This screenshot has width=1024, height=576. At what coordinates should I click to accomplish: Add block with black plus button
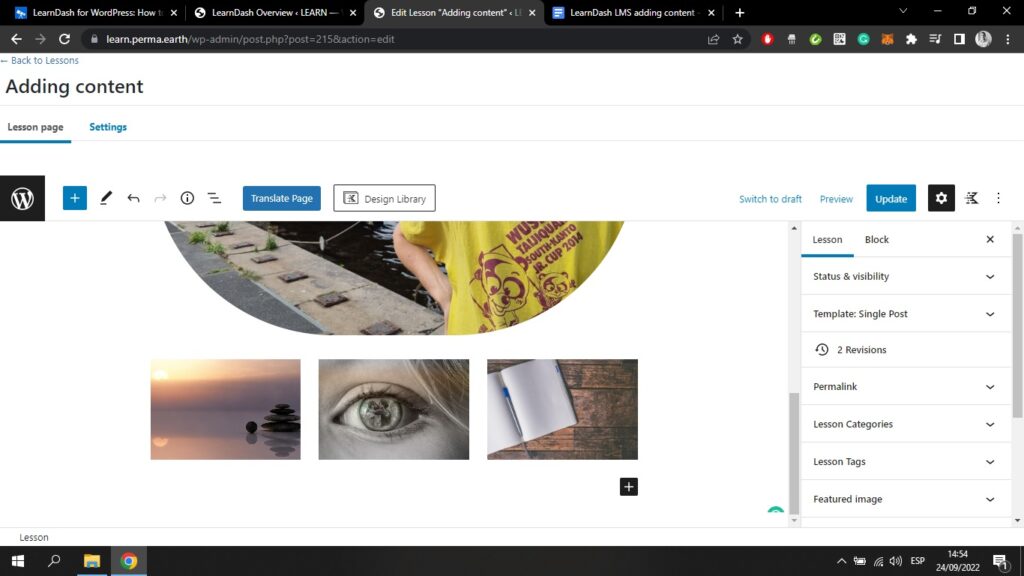tap(628, 487)
